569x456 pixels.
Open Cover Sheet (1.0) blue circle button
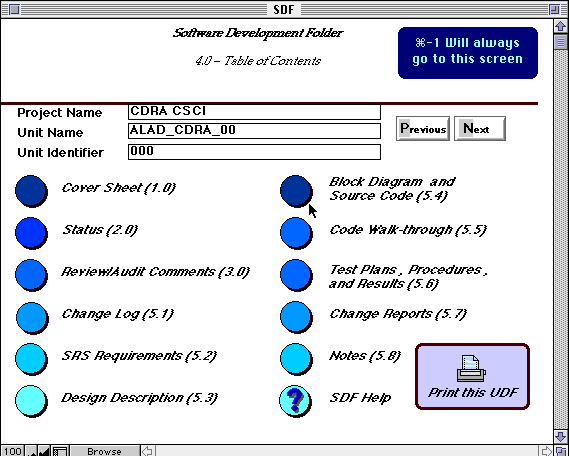coord(31,191)
